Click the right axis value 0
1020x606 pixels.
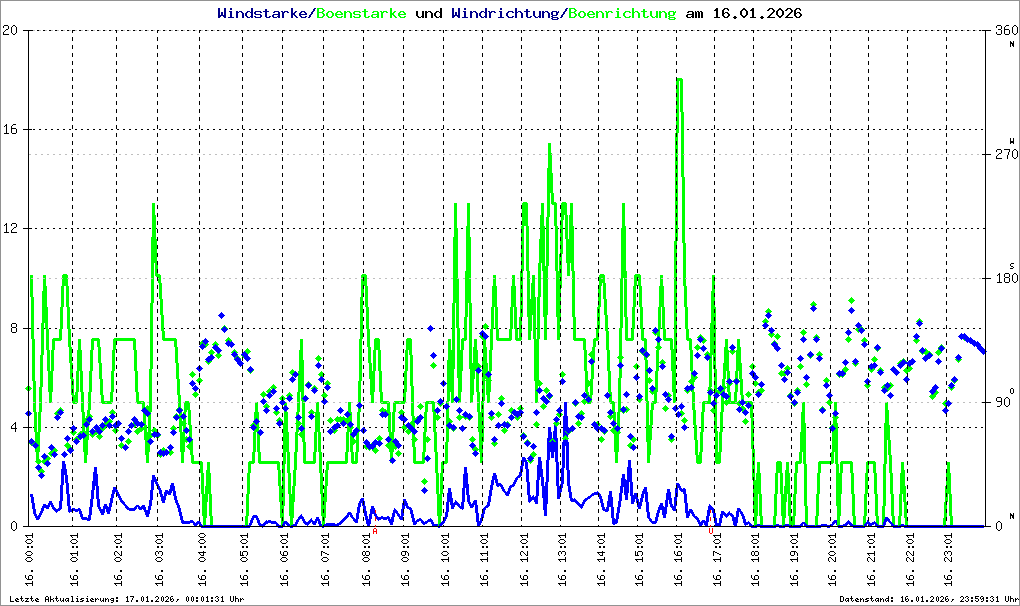pos(999,526)
